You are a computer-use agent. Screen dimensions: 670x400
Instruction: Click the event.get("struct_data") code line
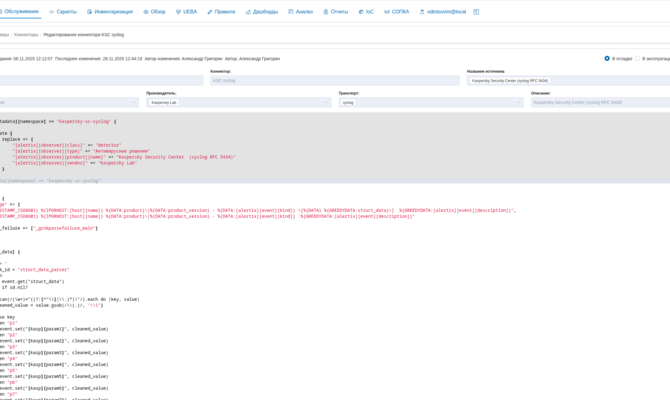tap(33, 282)
